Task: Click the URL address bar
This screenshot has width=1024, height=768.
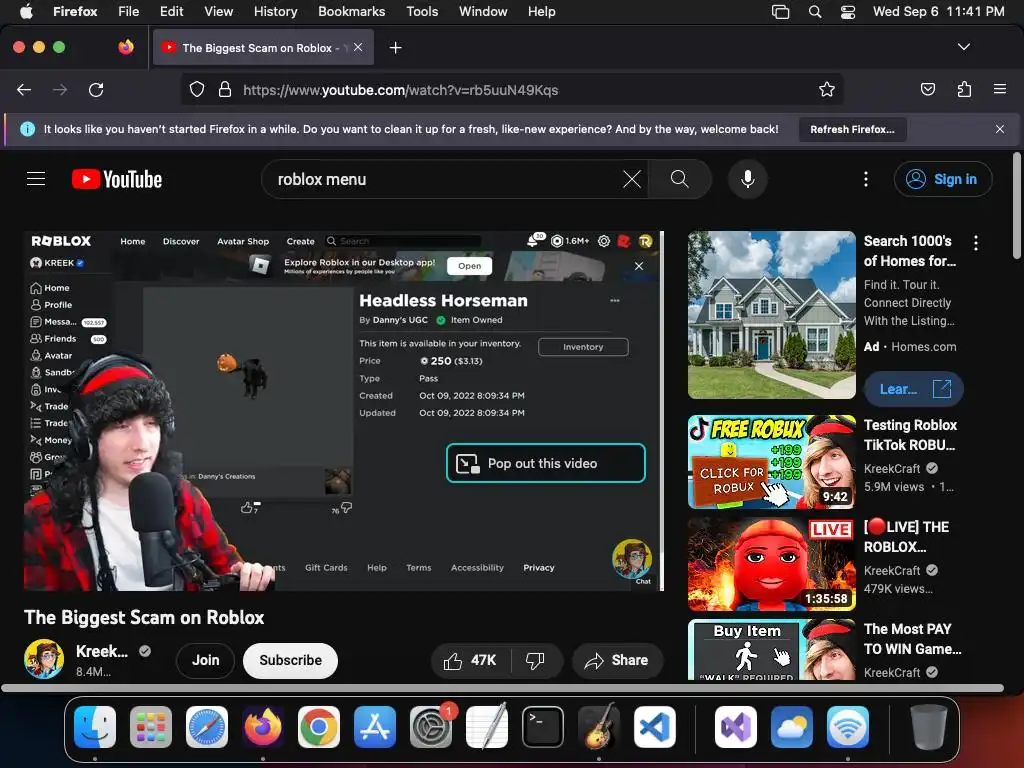Action: point(511,90)
